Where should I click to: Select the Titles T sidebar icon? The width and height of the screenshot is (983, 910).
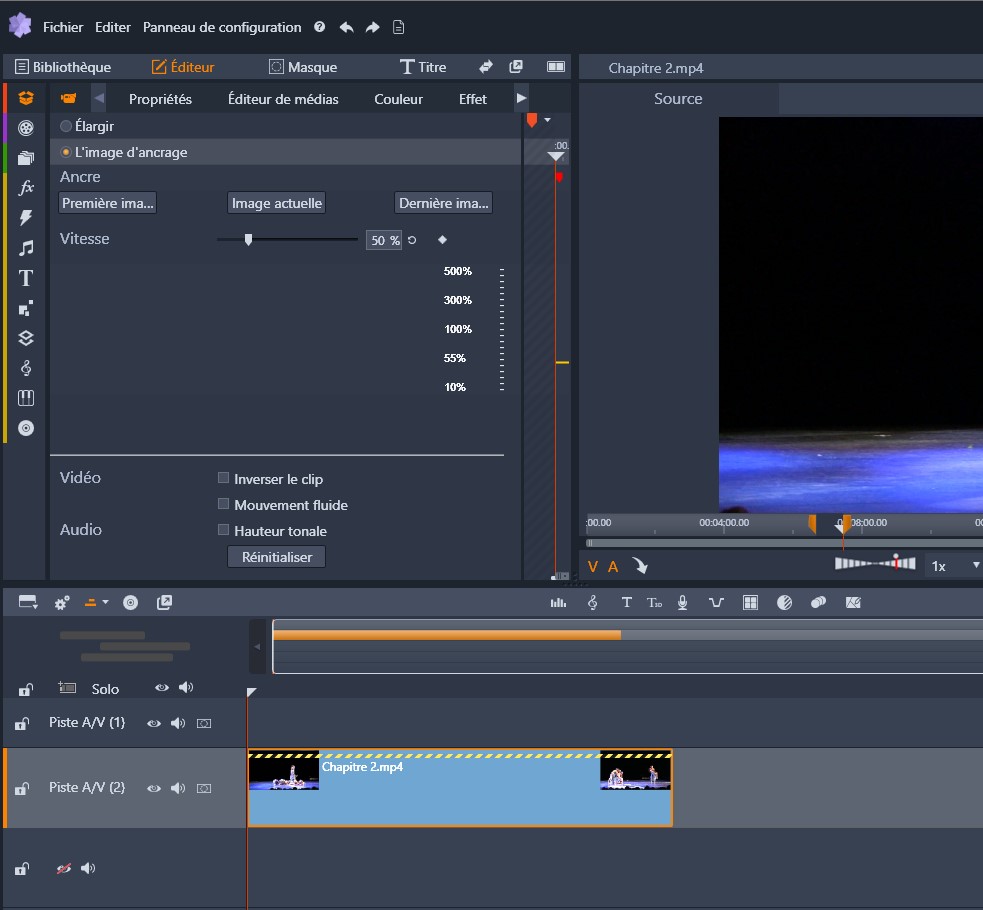pos(26,278)
